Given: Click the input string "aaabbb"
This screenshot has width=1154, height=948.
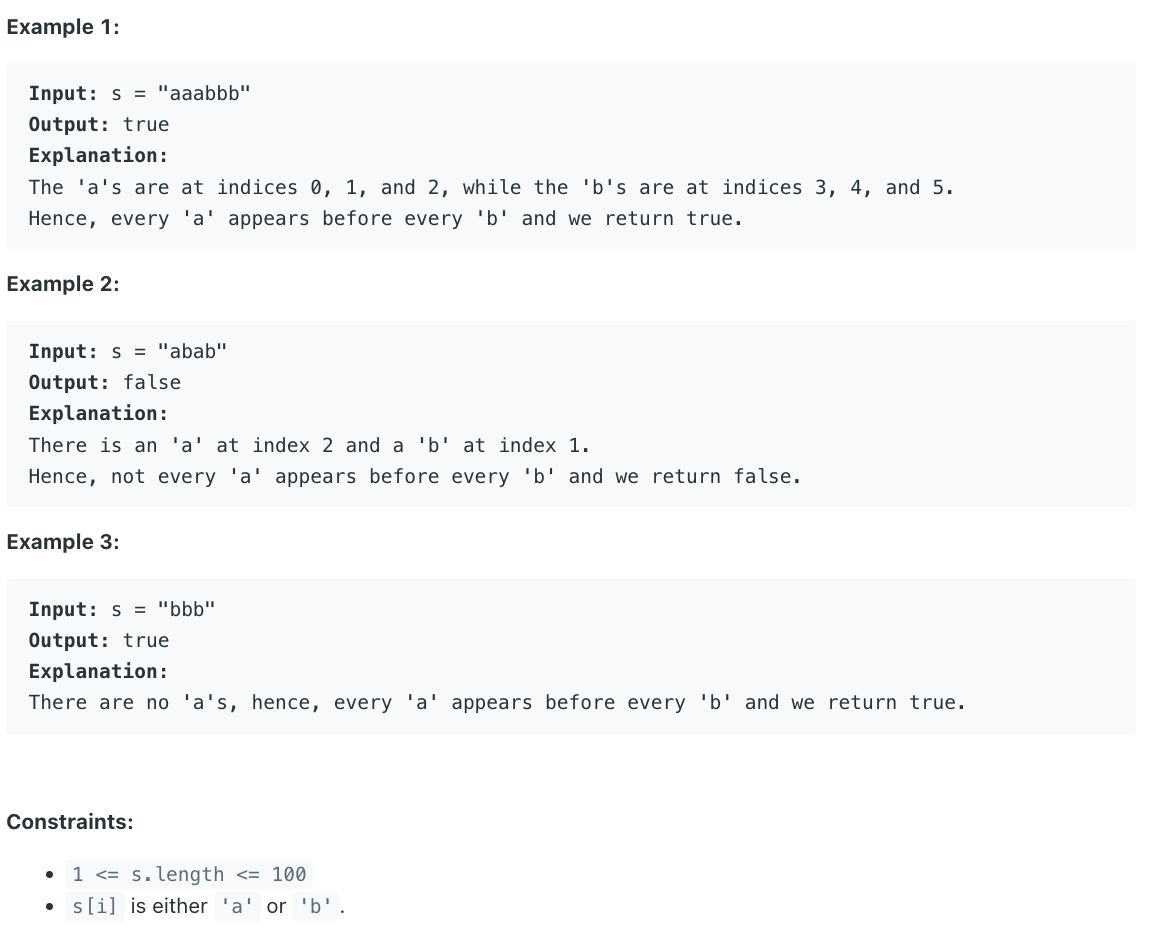Looking at the screenshot, I should tap(204, 94).
